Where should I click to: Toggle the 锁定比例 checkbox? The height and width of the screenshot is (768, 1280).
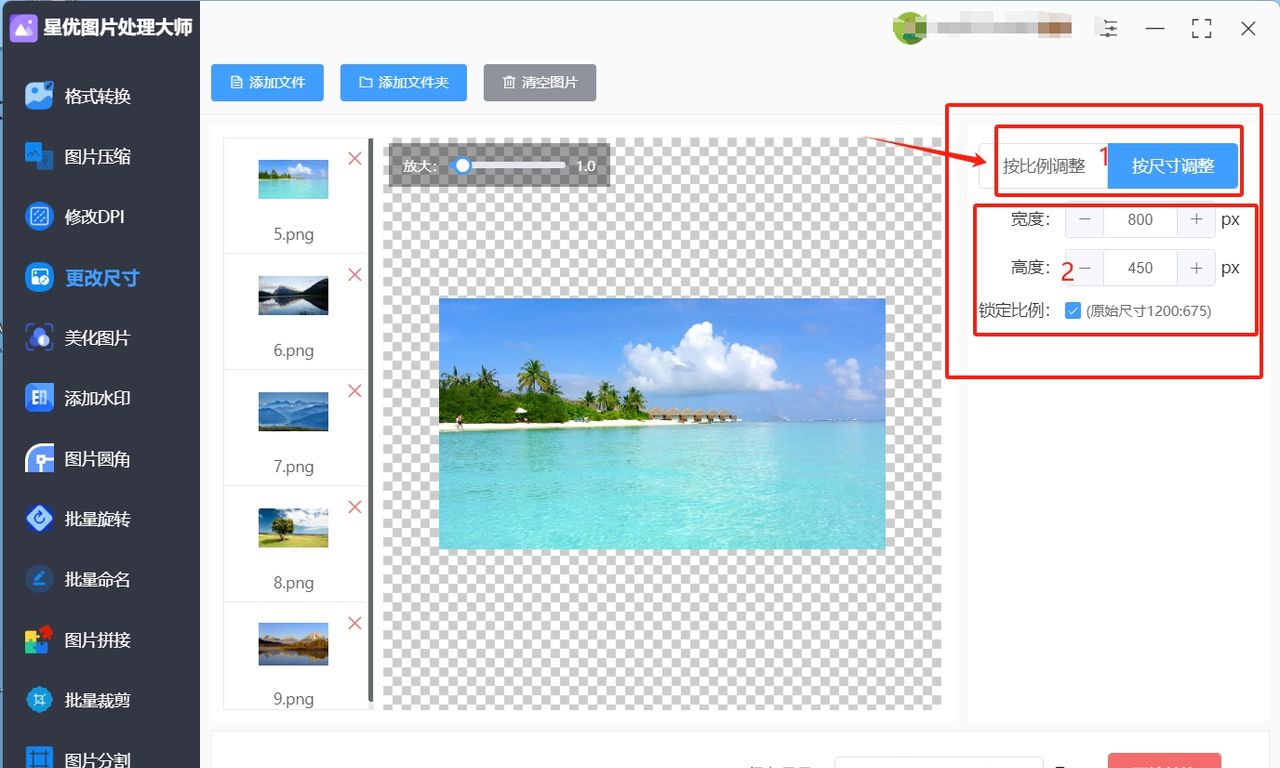pos(1073,311)
